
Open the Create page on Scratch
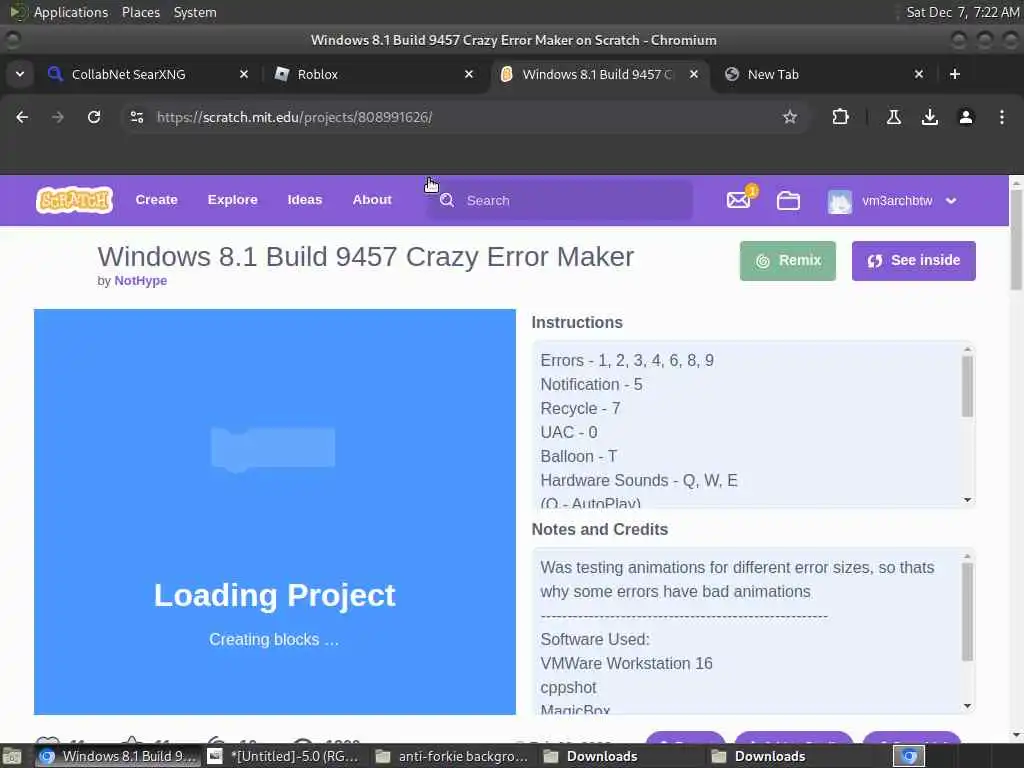point(156,200)
